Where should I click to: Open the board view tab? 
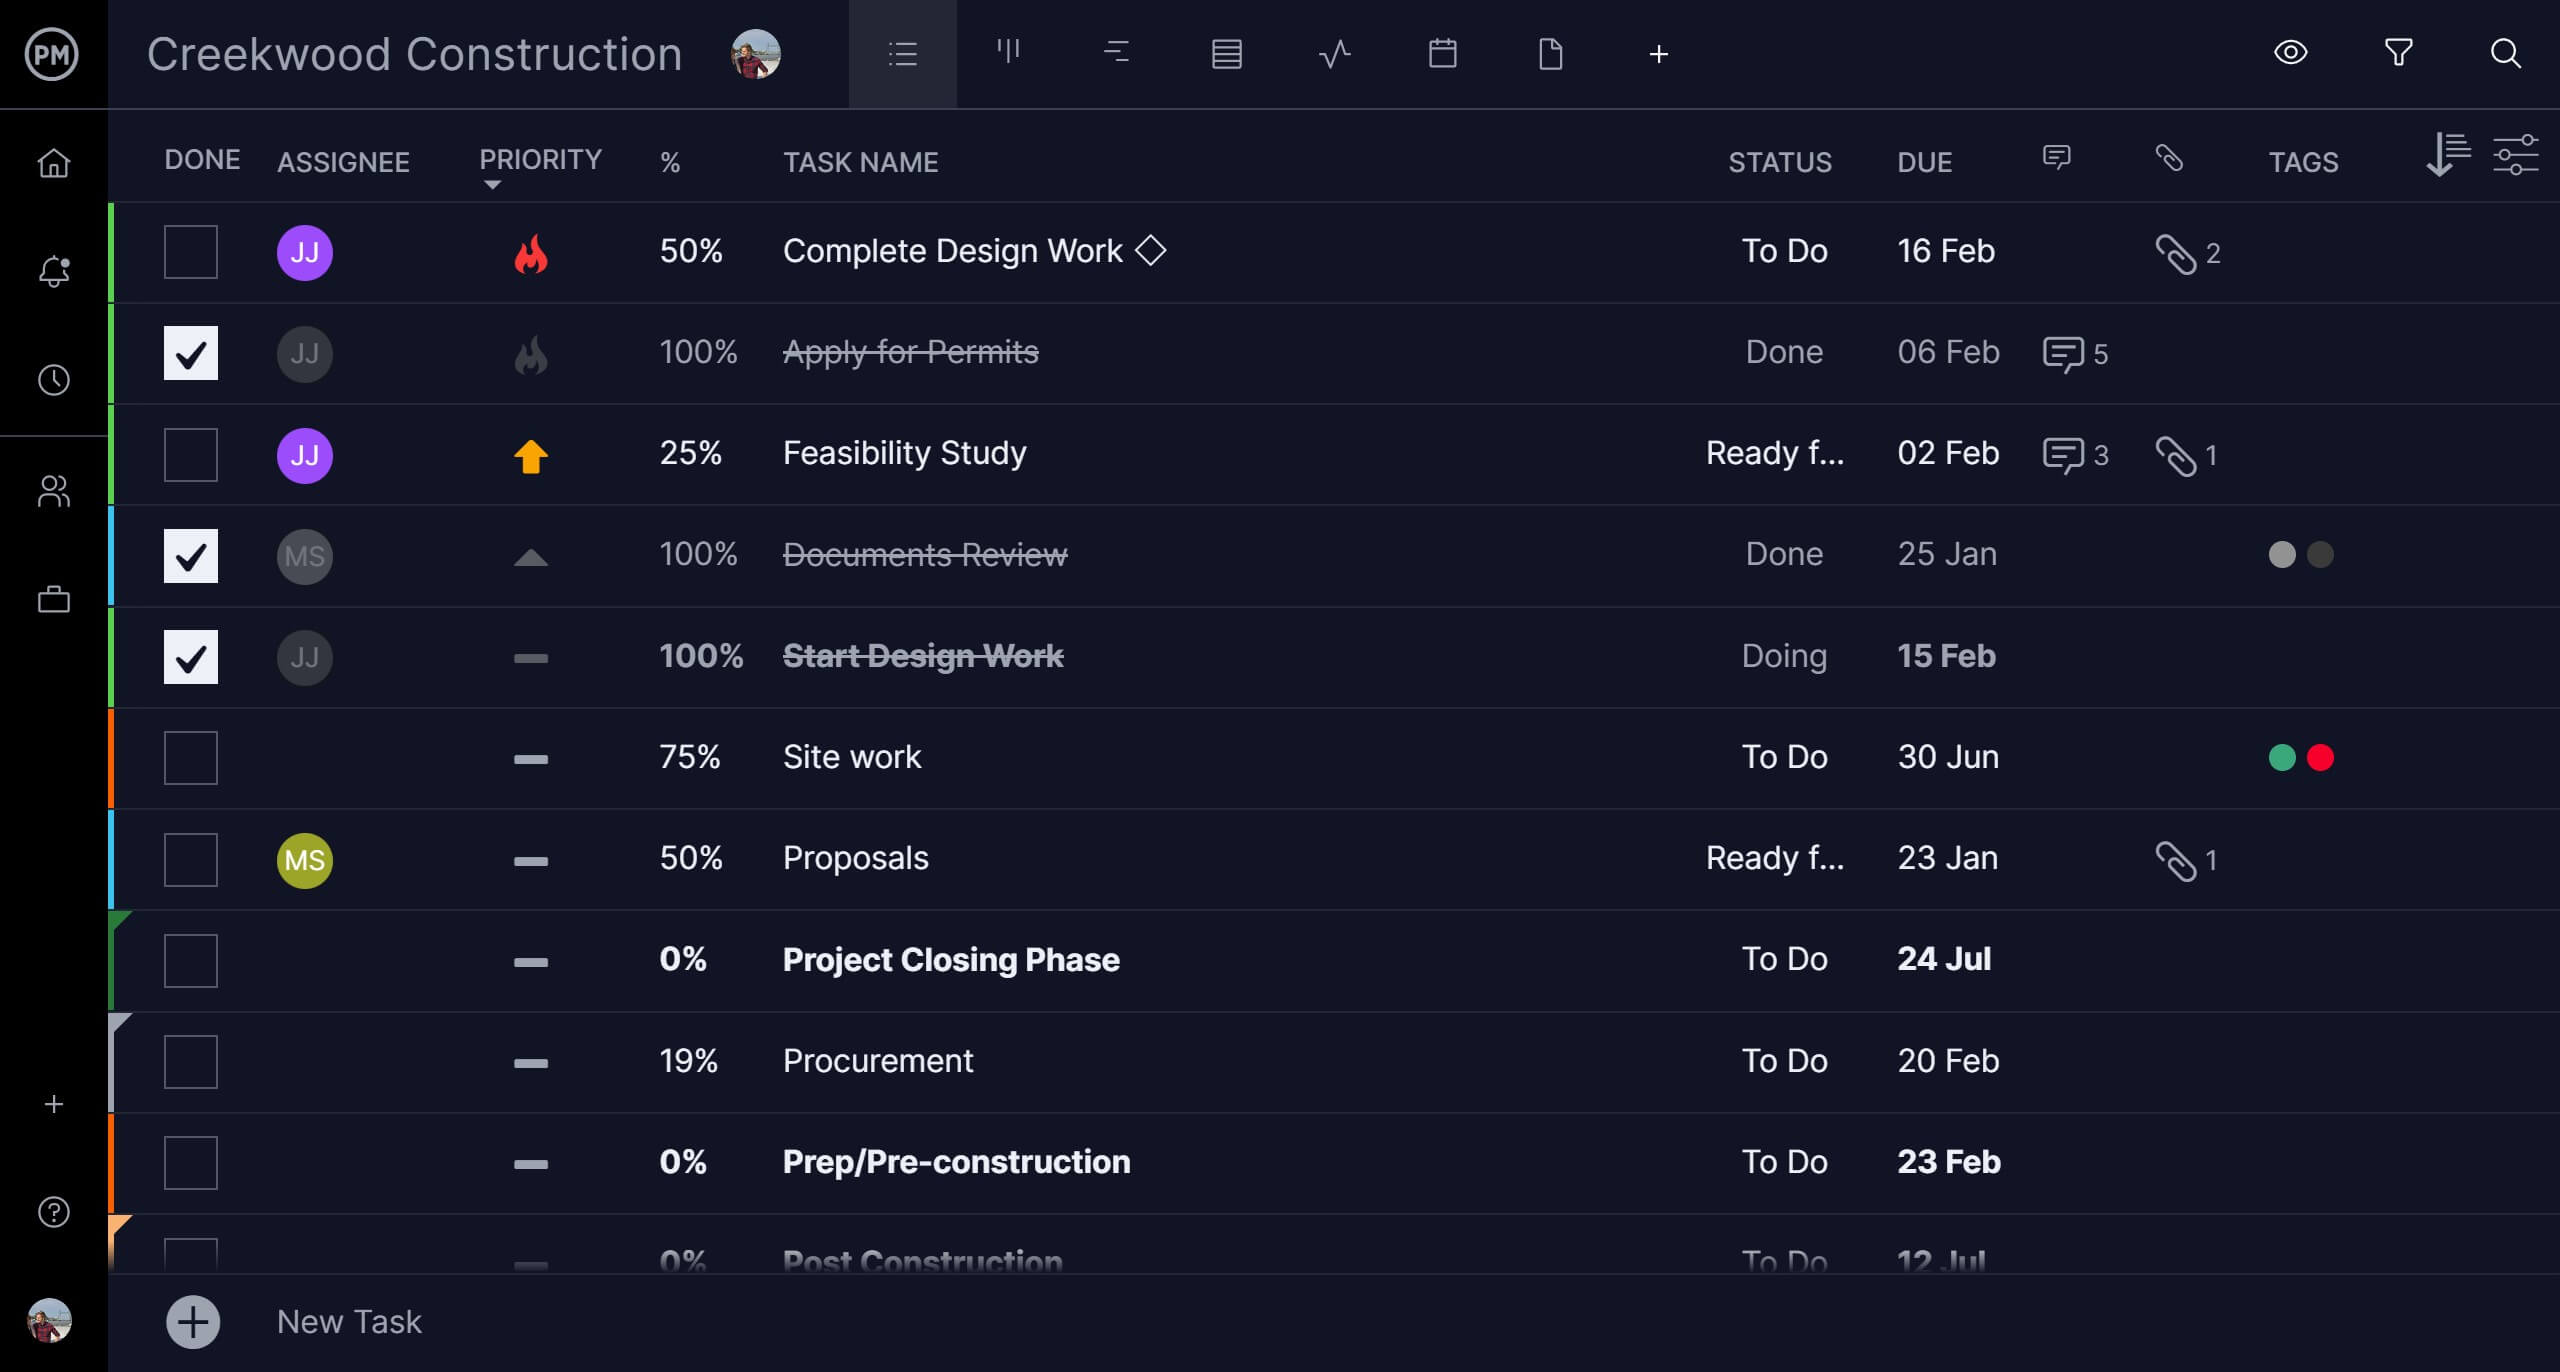(x=1009, y=54)
